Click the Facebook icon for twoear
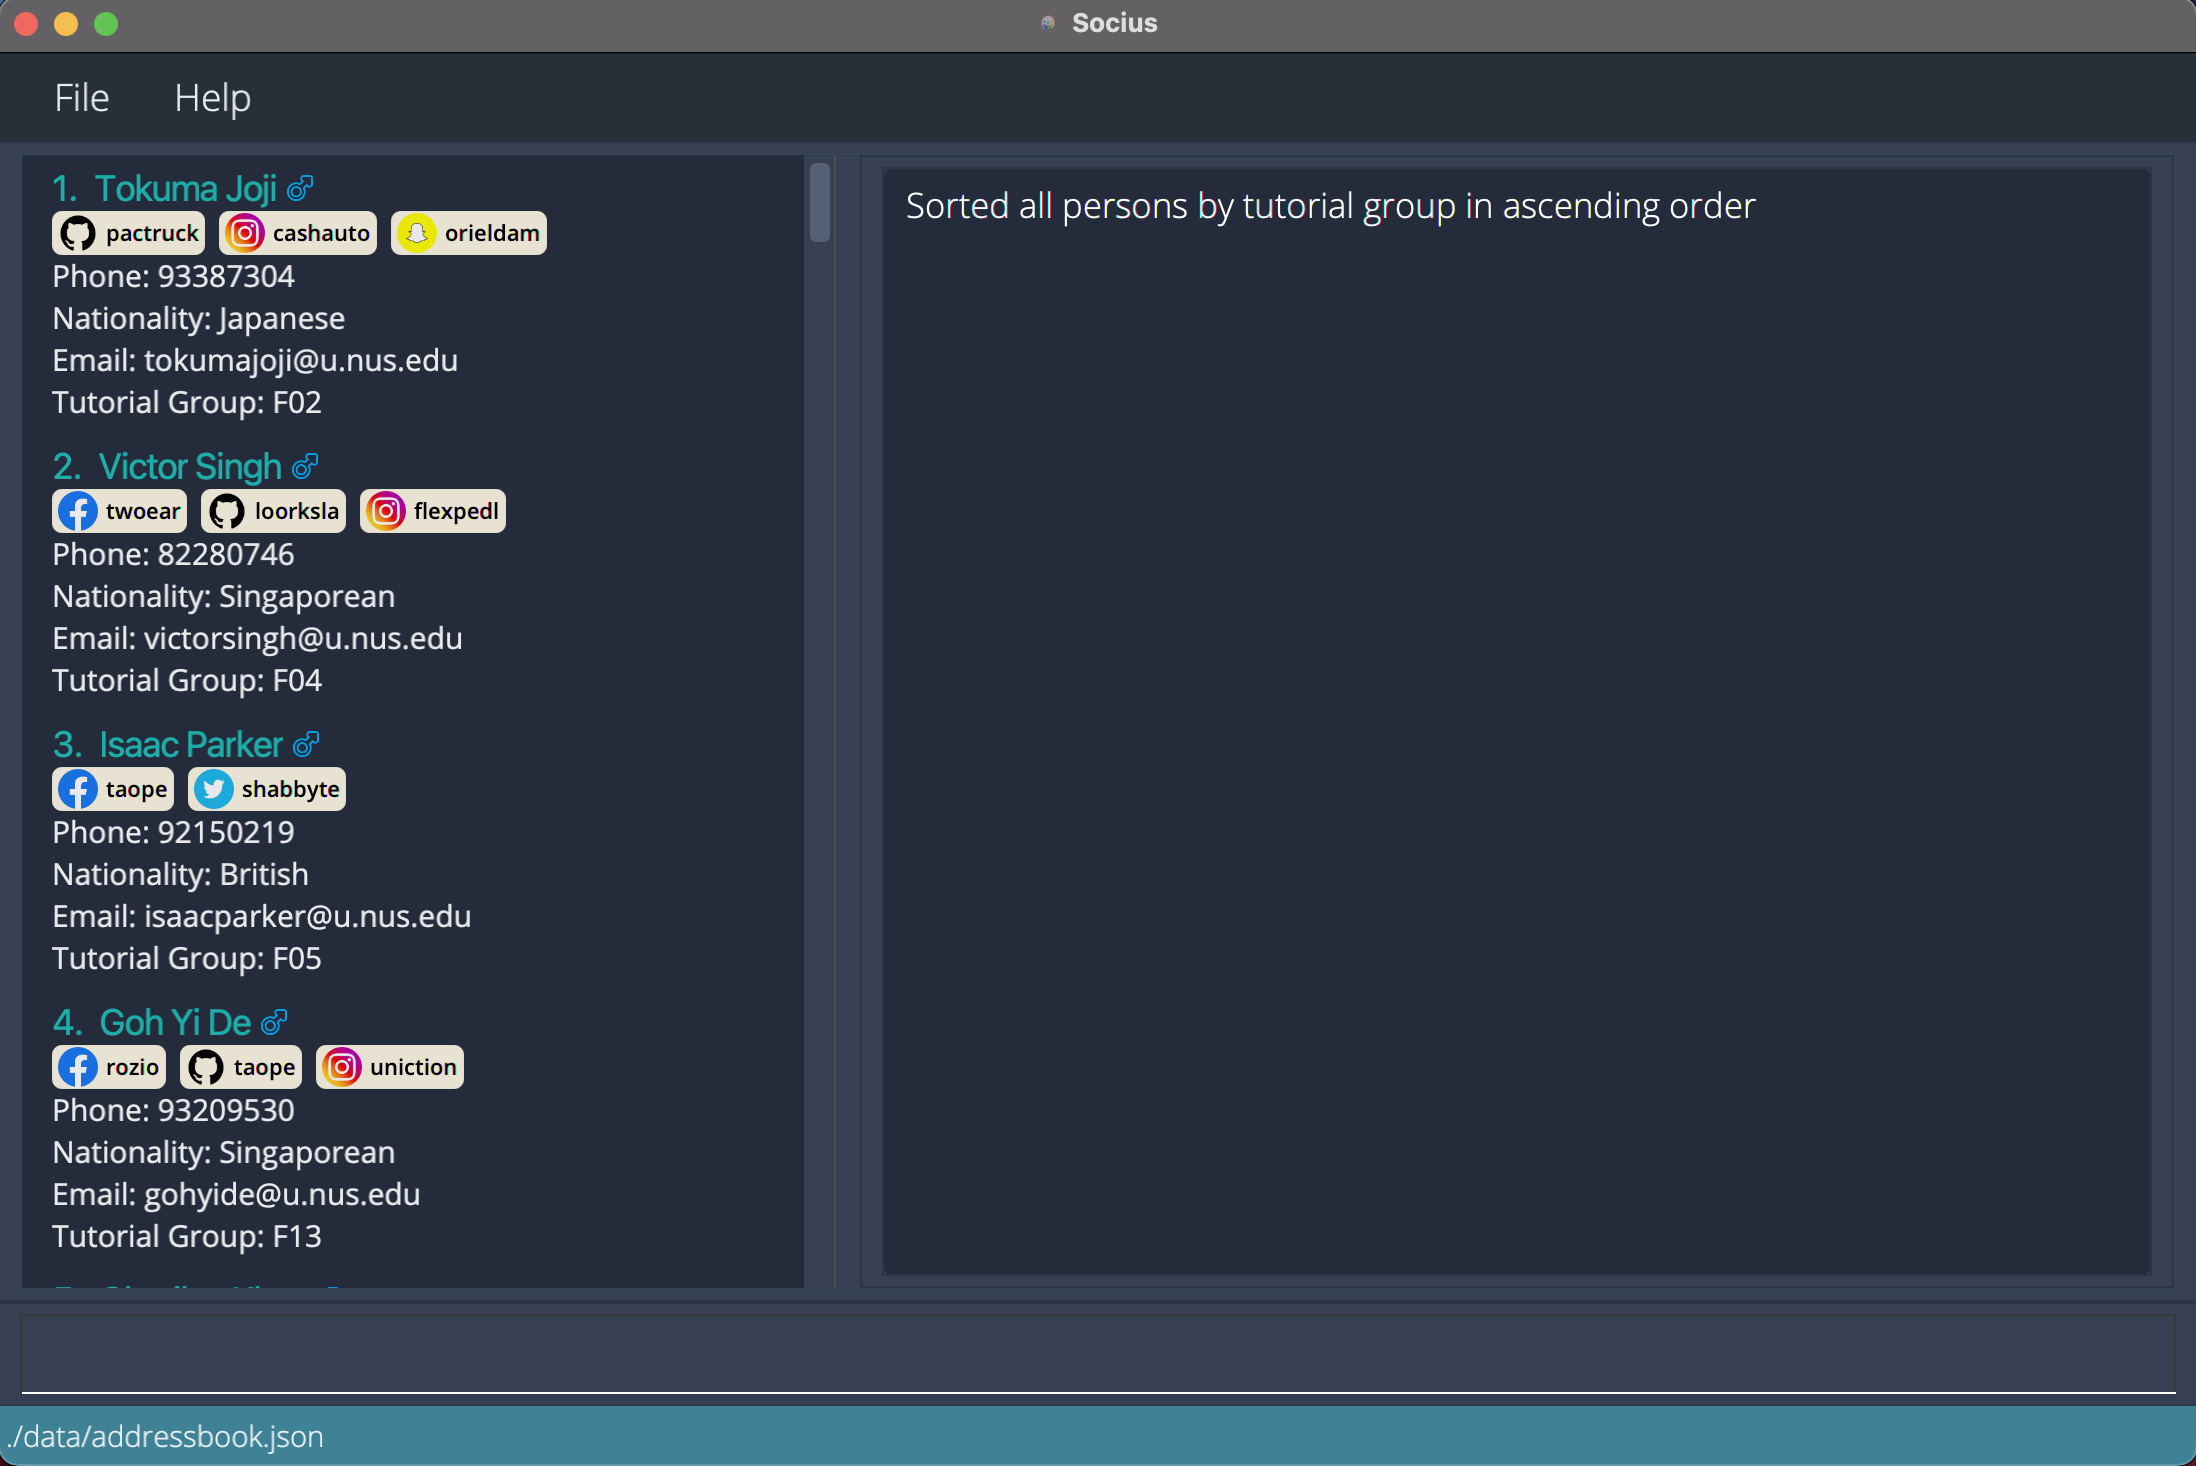Viewport: 2196px width, 1466px height. [x=77, y=510]
